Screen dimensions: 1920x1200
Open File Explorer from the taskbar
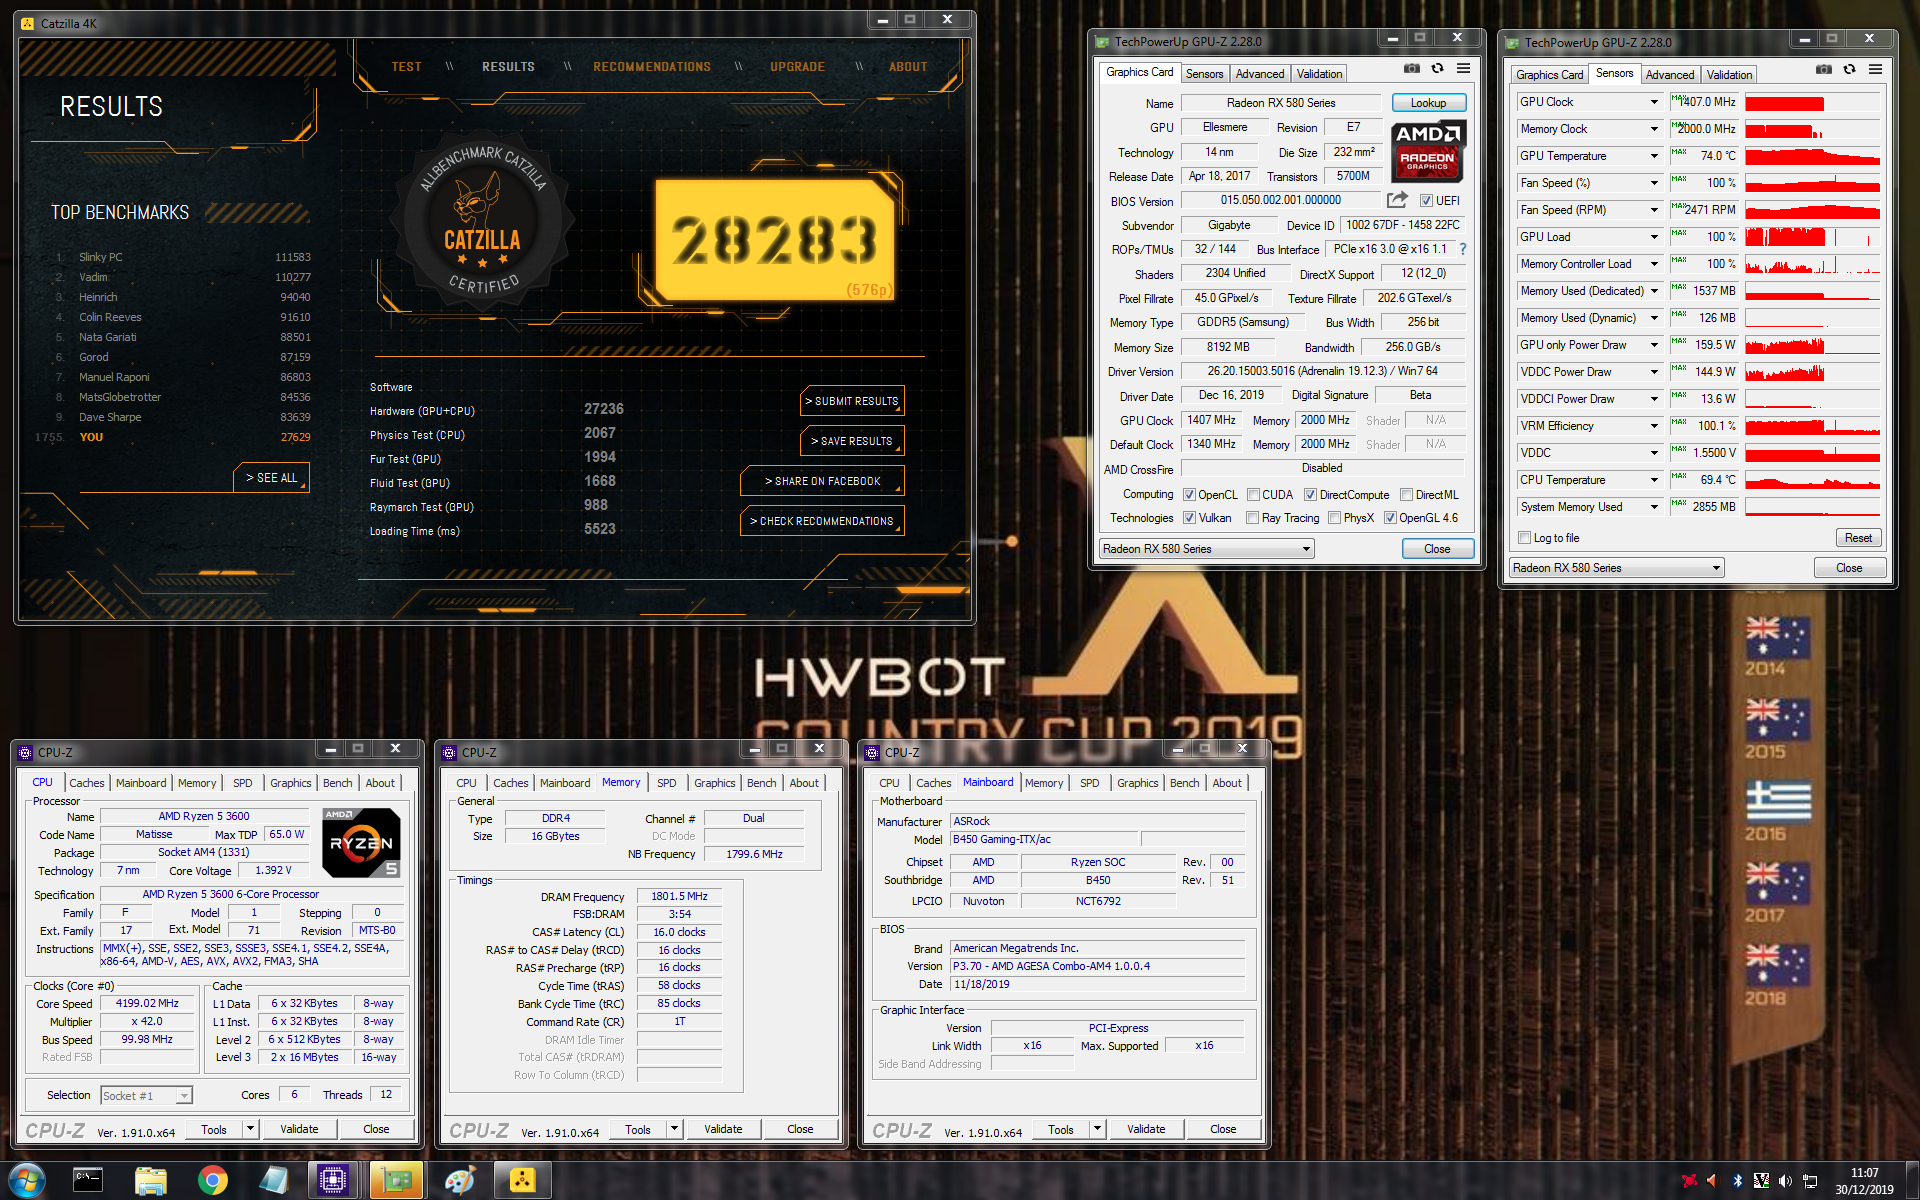click(150, 1180)
